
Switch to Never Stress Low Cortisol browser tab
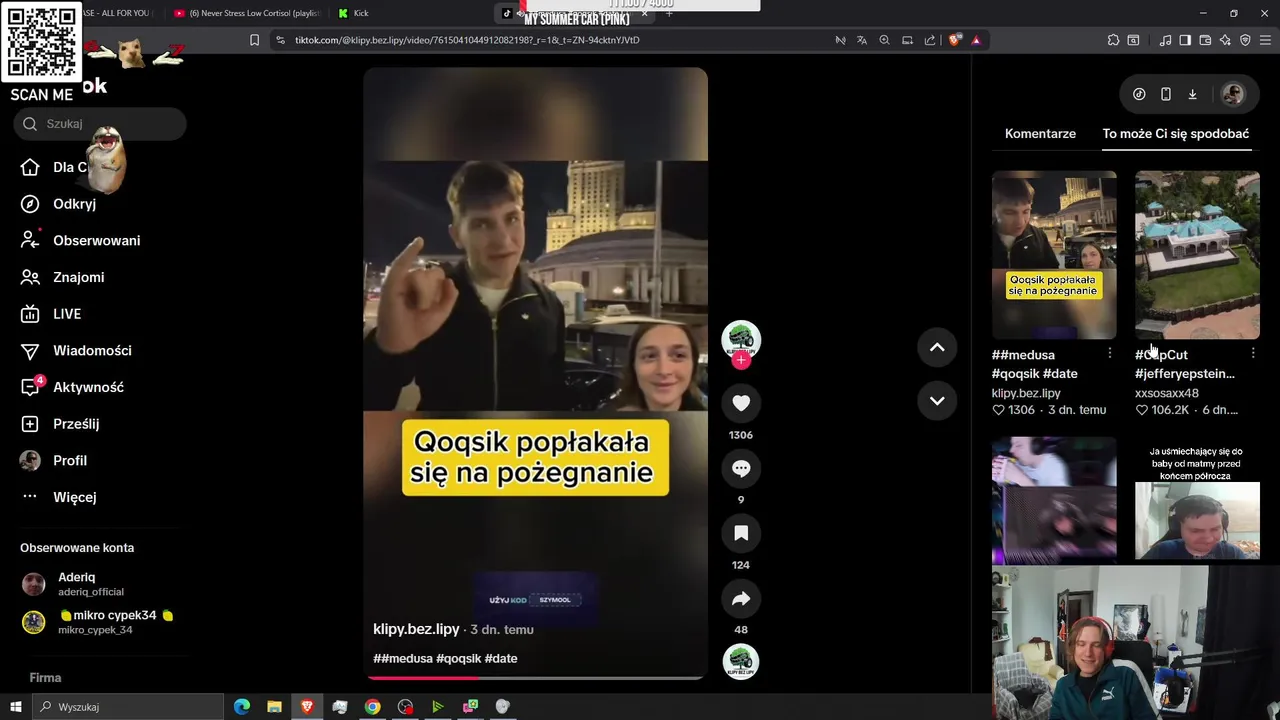click(x=246, y=13)
